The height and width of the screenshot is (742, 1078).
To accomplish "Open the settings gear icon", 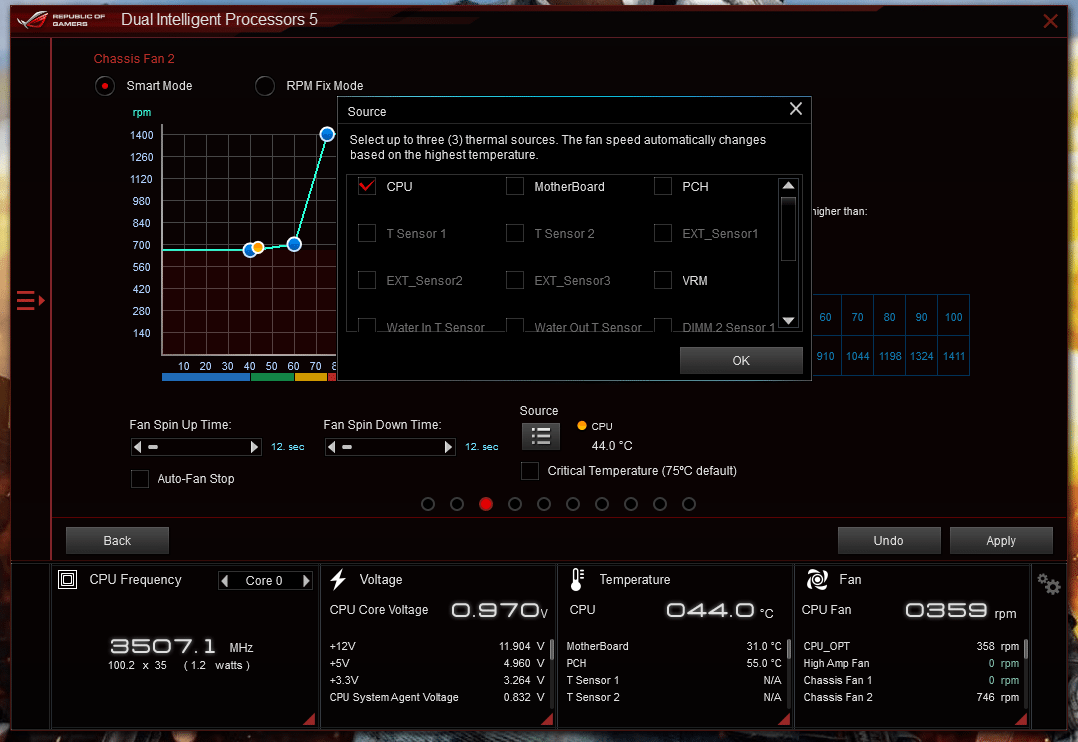I will pos(1048,584).
